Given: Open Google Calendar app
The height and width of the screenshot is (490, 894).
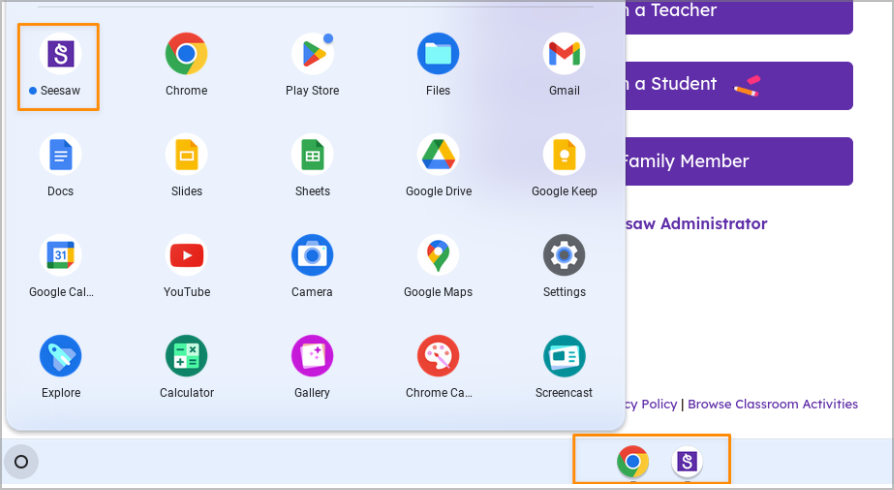Looking at the screenshot, I should point(60,255).
